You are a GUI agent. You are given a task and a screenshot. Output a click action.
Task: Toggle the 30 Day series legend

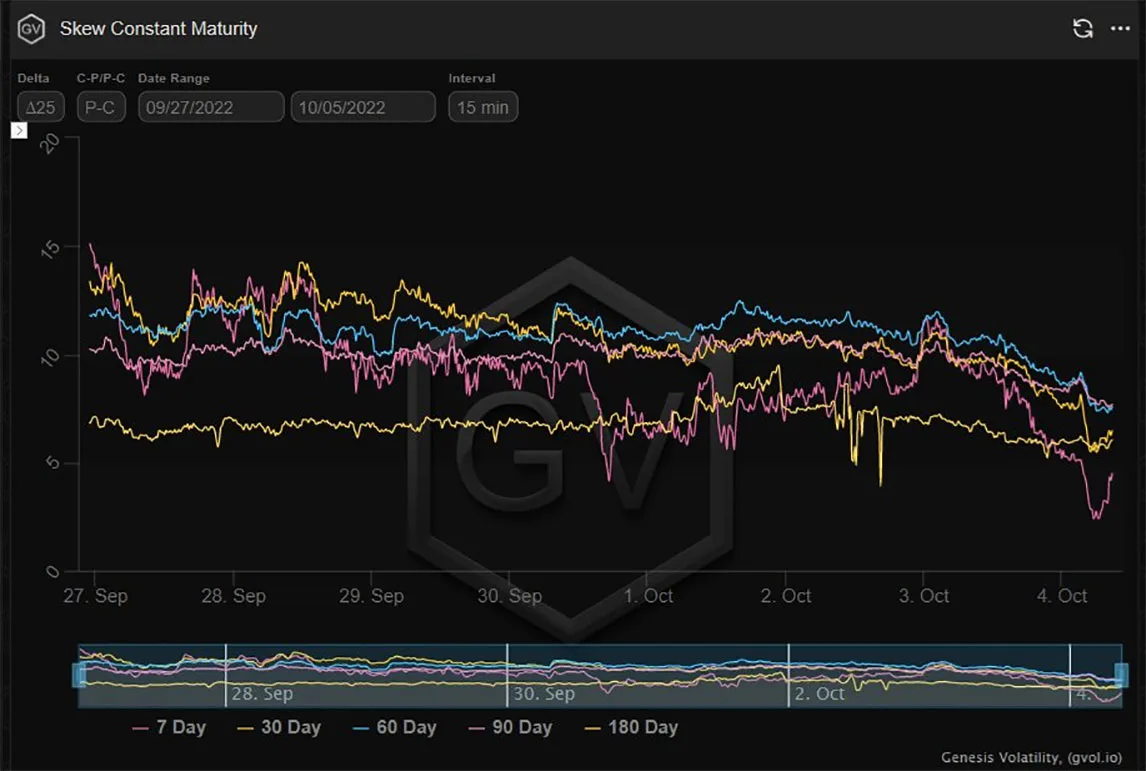point(279,727)
